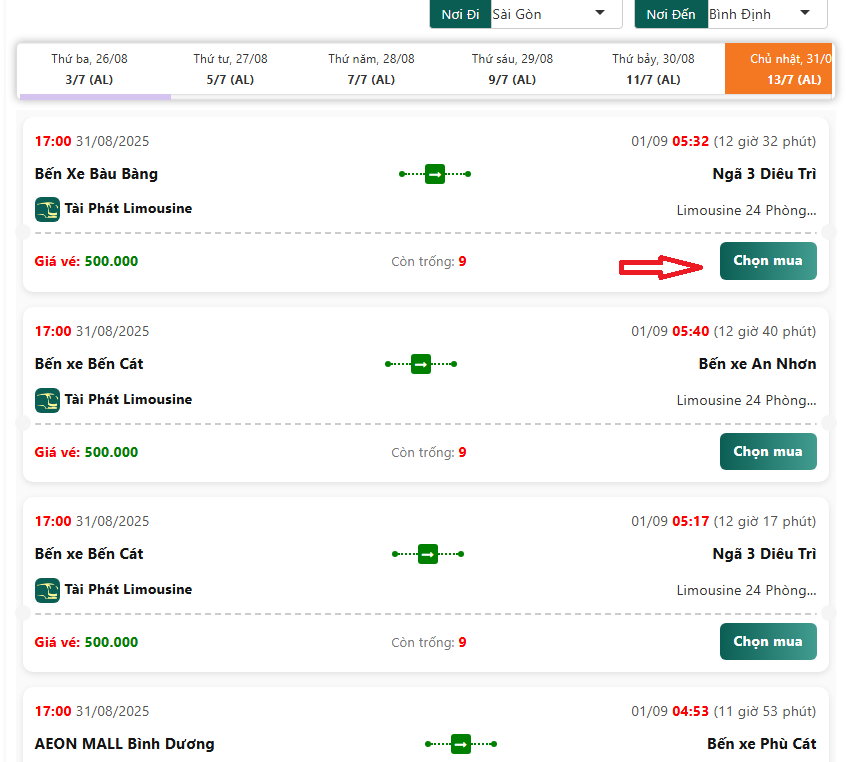Image resolution: width=846 pixels, height=762 pixels.
Task: Select the Thứ tư, 27/08 date tab
Action: (230, 69)
